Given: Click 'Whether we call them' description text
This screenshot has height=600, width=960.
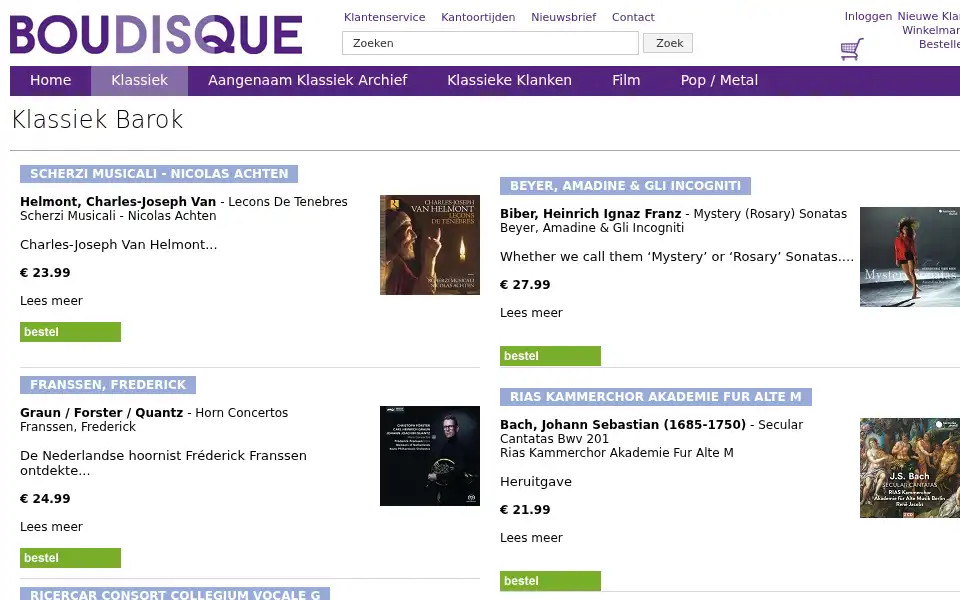Looking at the screenshot, I should 677,257.
